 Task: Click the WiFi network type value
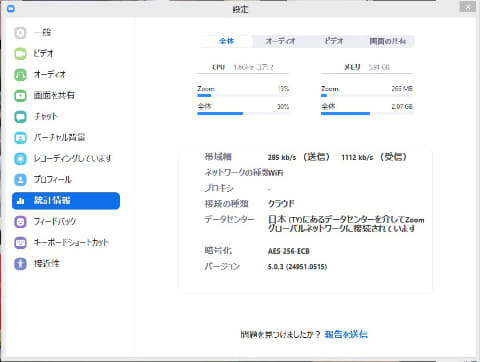point(276,173)
